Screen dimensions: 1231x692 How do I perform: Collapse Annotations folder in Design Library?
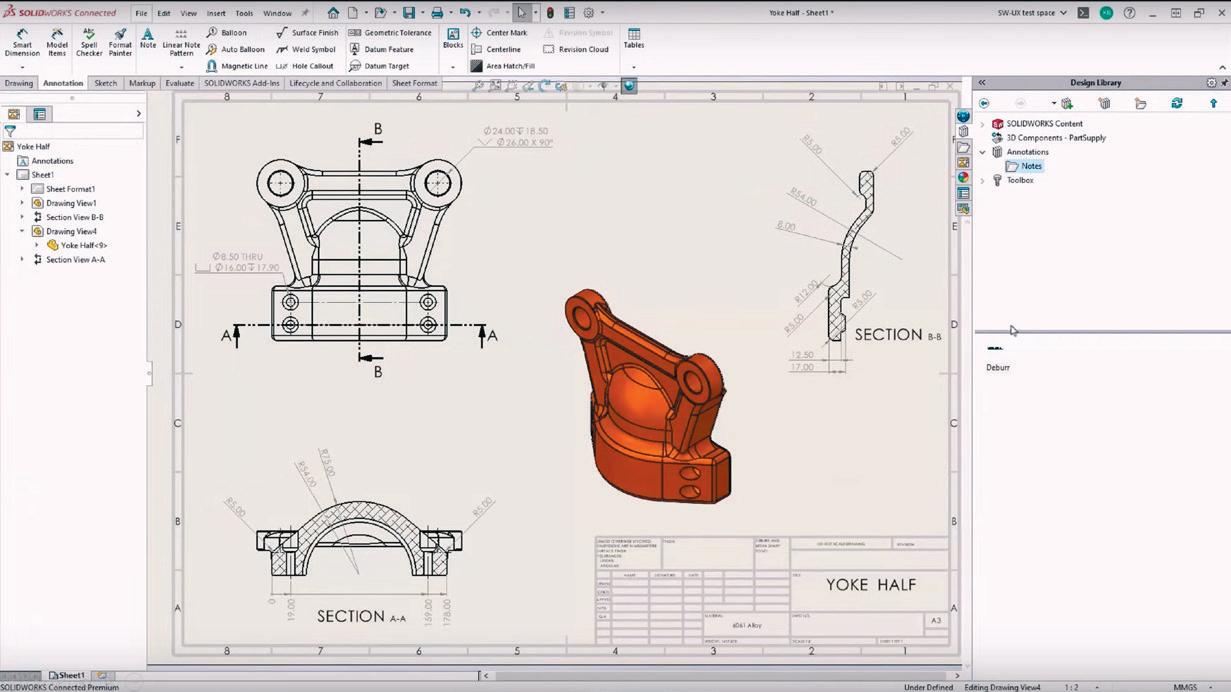point(983,152)
